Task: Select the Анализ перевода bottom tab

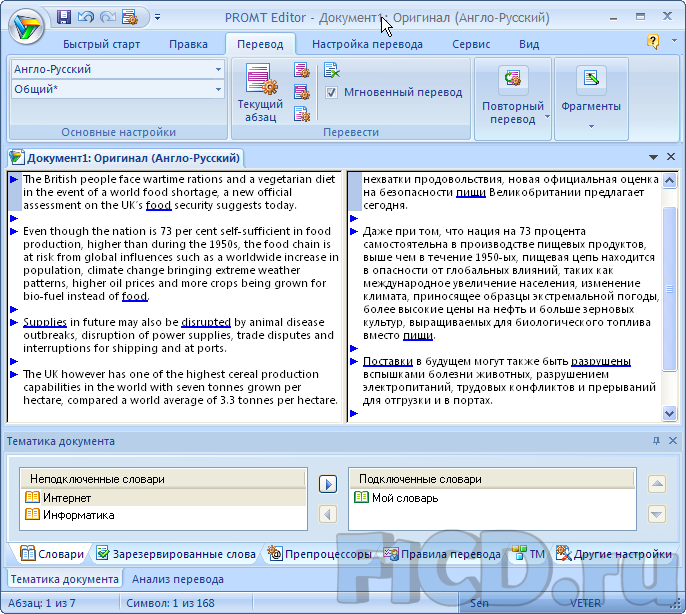Action: [178, 579]
